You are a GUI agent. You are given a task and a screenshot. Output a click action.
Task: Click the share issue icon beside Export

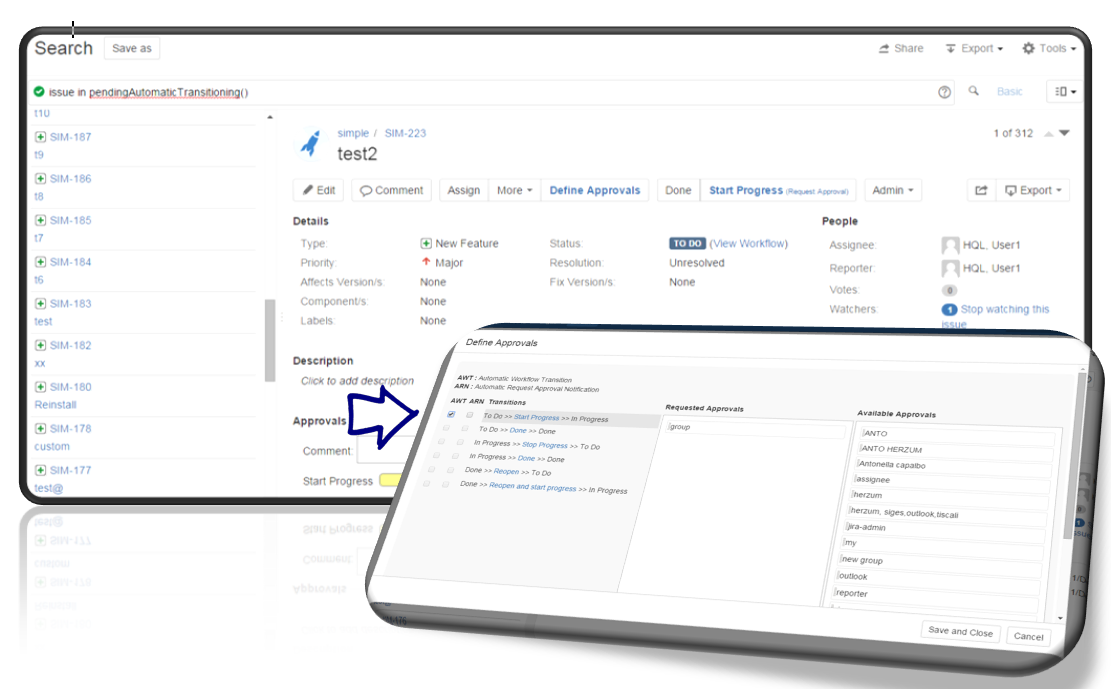[x=981, y=190]
